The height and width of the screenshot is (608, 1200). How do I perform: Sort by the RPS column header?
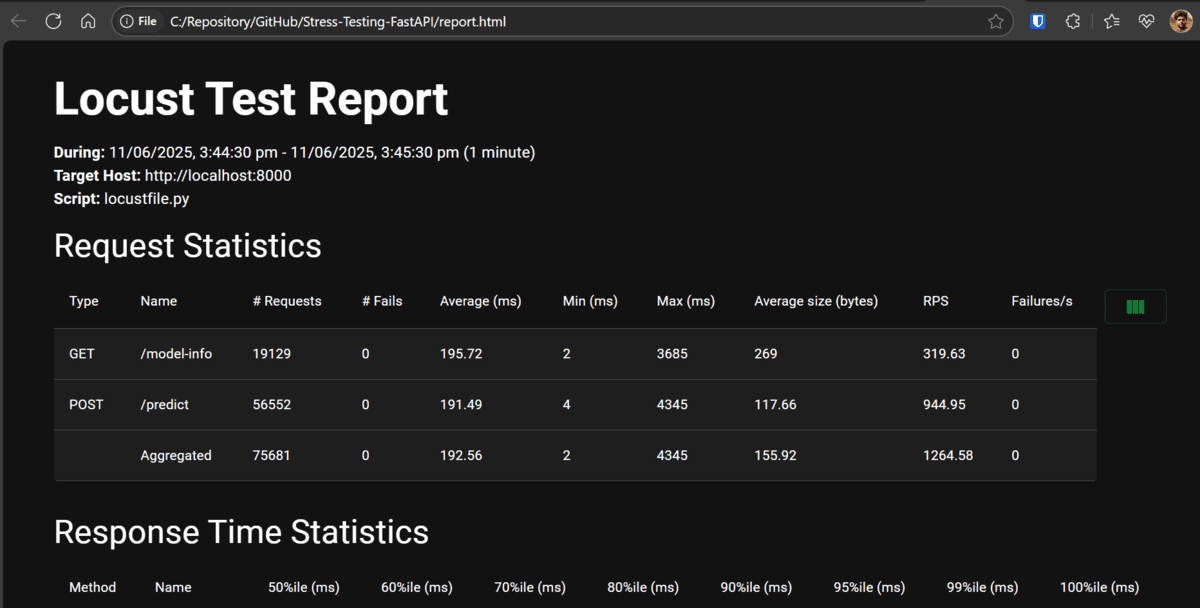pyautogui.click(x=936, y=301)
